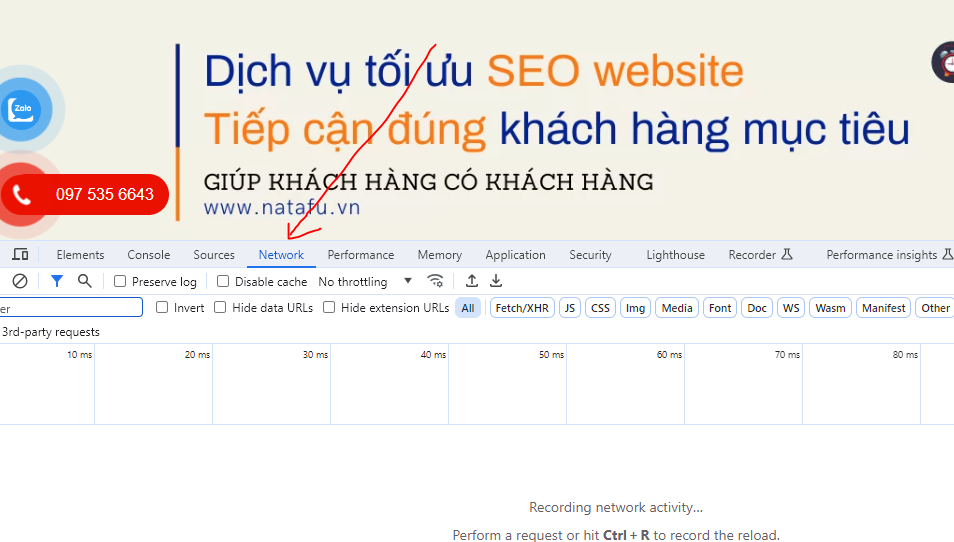Filter requests by Wasm
Screen dimensions: 954x542
(830, 308)
